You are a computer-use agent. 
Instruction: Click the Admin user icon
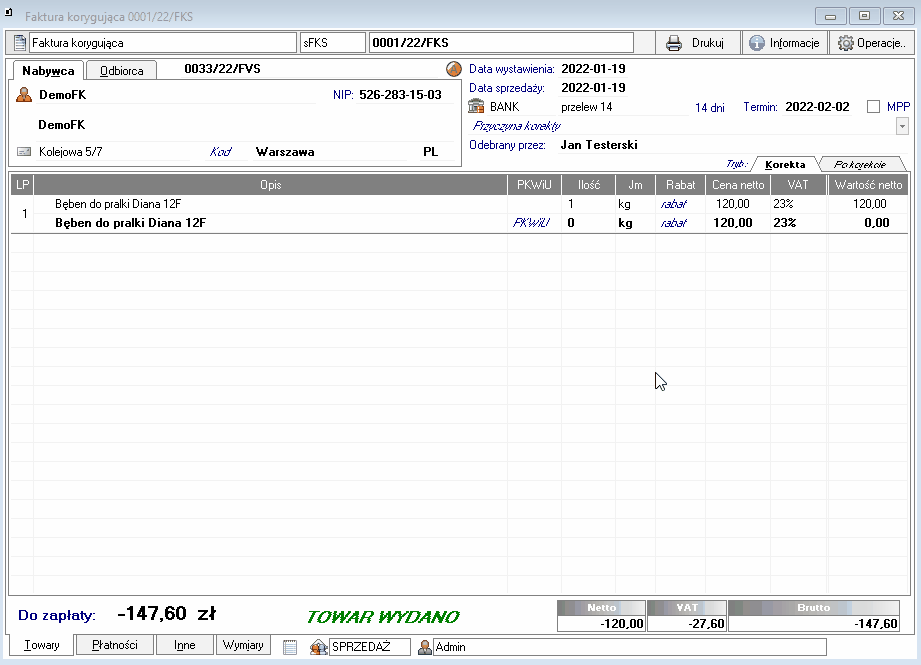pyautogui.click(x=424, y=647)
